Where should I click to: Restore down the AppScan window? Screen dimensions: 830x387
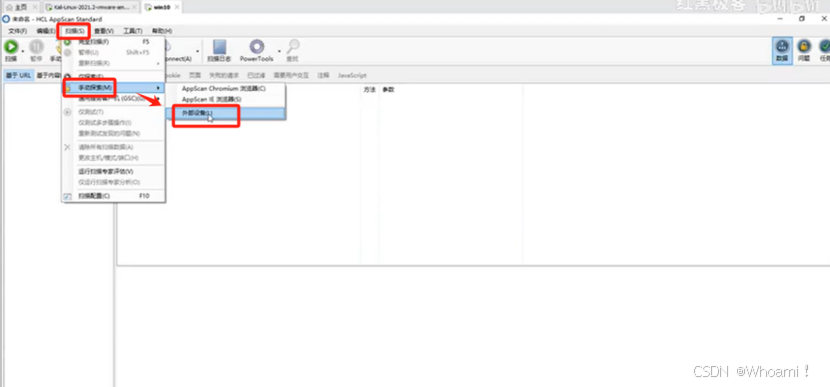[x=802, y=19]
